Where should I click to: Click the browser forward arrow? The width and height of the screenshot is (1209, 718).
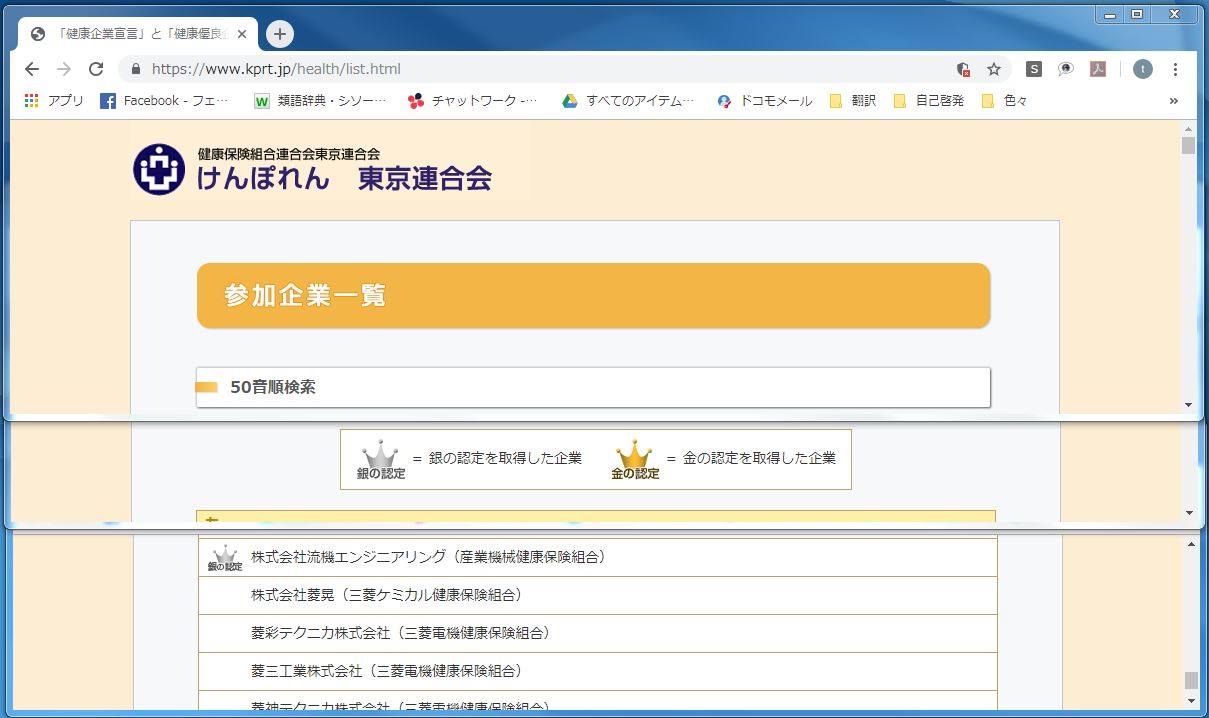pyautogui.click(x=64, y=69)
